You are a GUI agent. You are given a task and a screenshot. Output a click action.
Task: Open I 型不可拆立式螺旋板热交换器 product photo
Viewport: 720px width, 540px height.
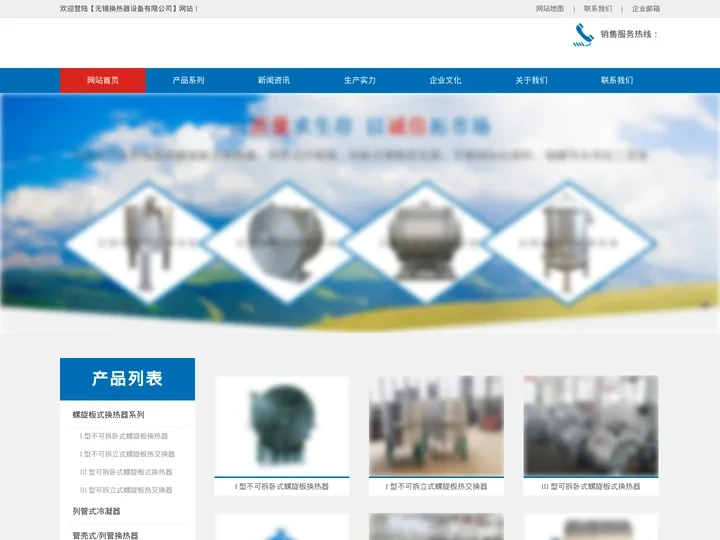436,426
